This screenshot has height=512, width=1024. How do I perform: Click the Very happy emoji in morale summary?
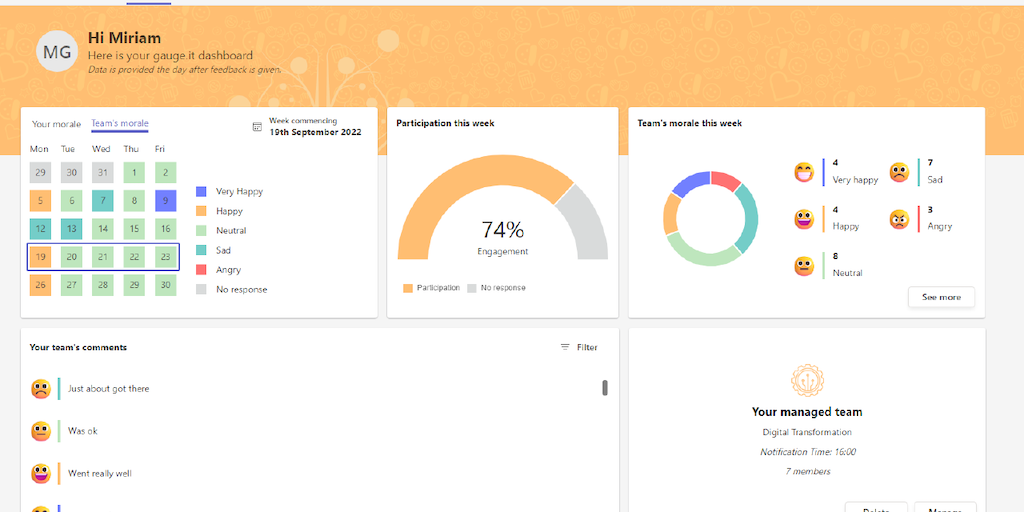coord(804,172)
